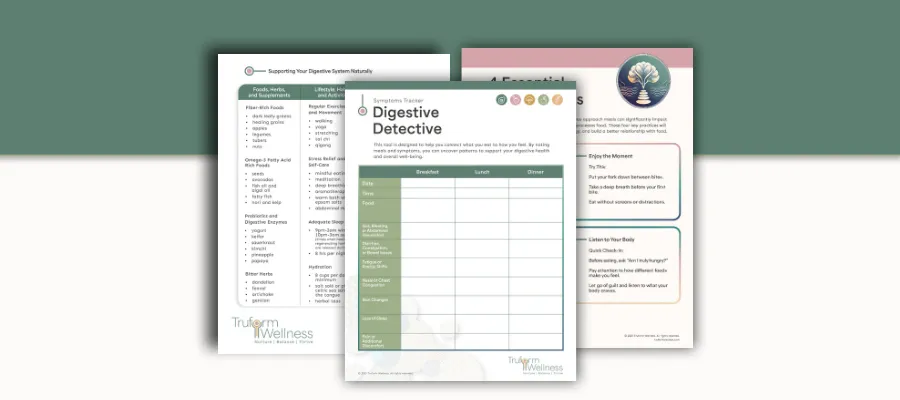Click the sage green fourth circle icon
This screenshot has height=400, width=900.
(543, 100)
